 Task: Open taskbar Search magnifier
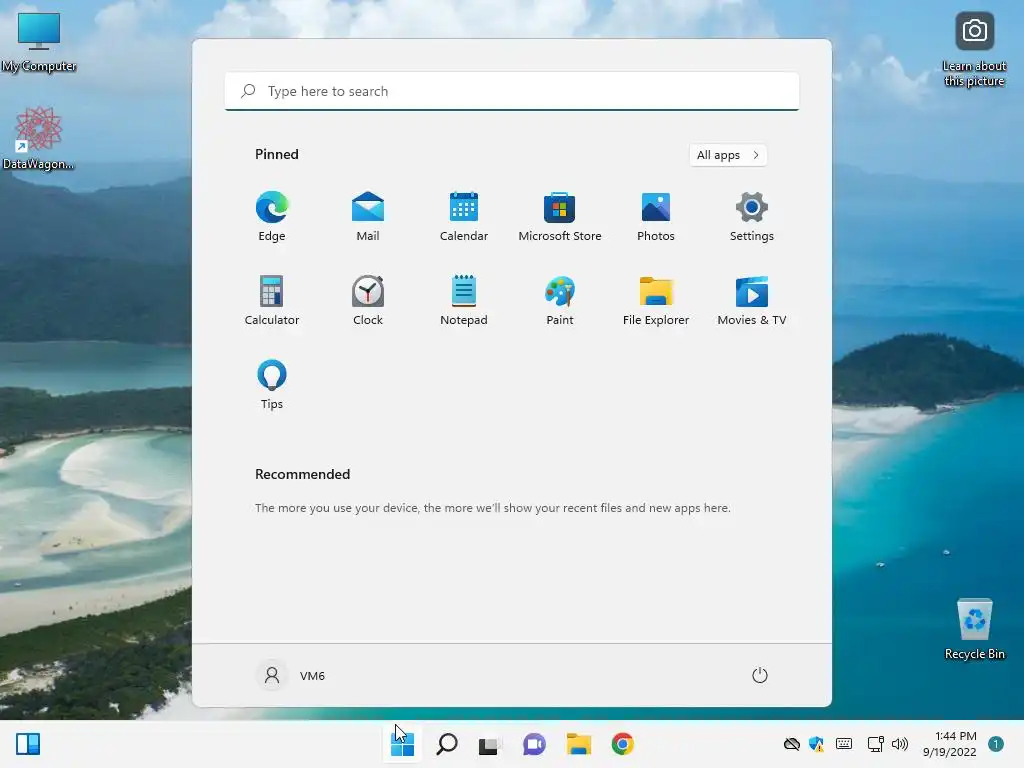coord(447,744)
